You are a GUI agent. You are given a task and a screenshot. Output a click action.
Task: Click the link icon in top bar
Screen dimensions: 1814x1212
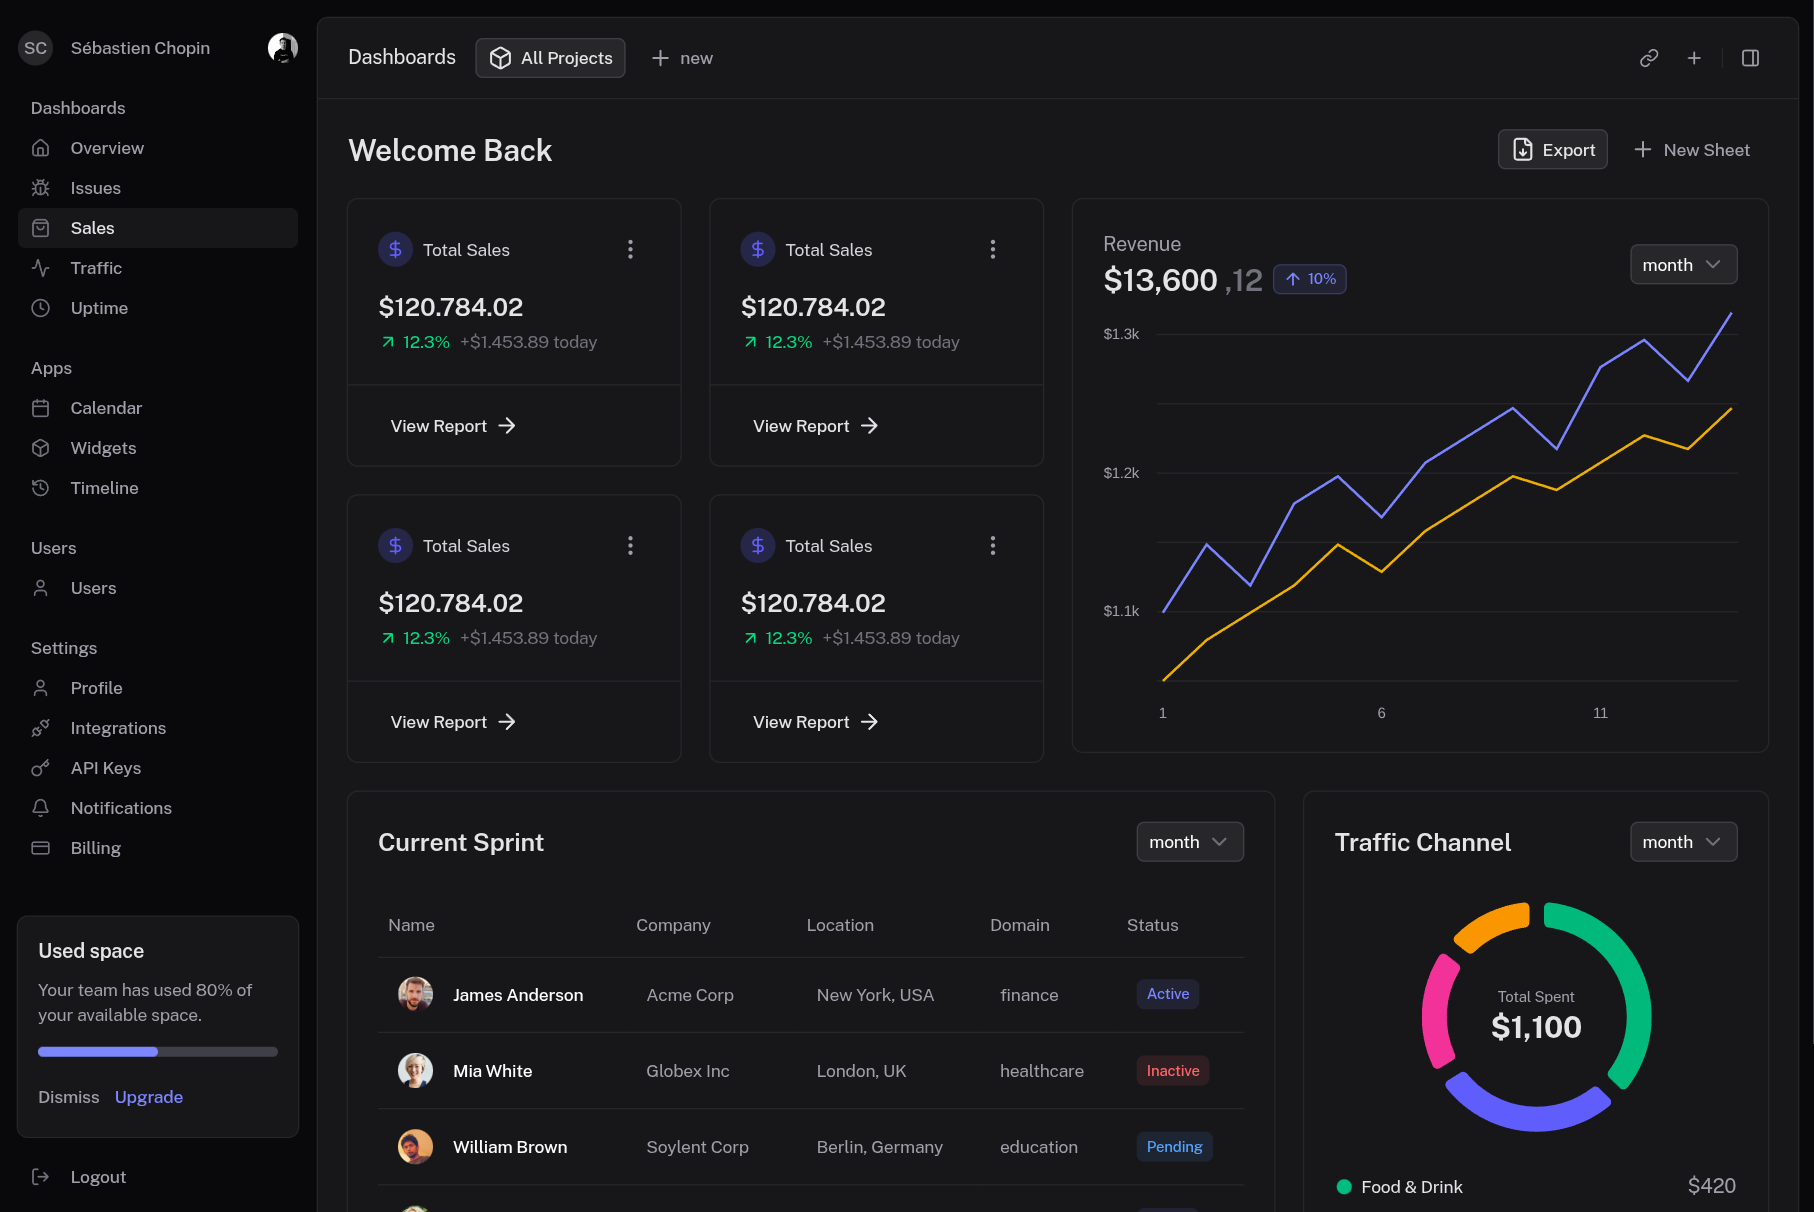click(1649, 58)
